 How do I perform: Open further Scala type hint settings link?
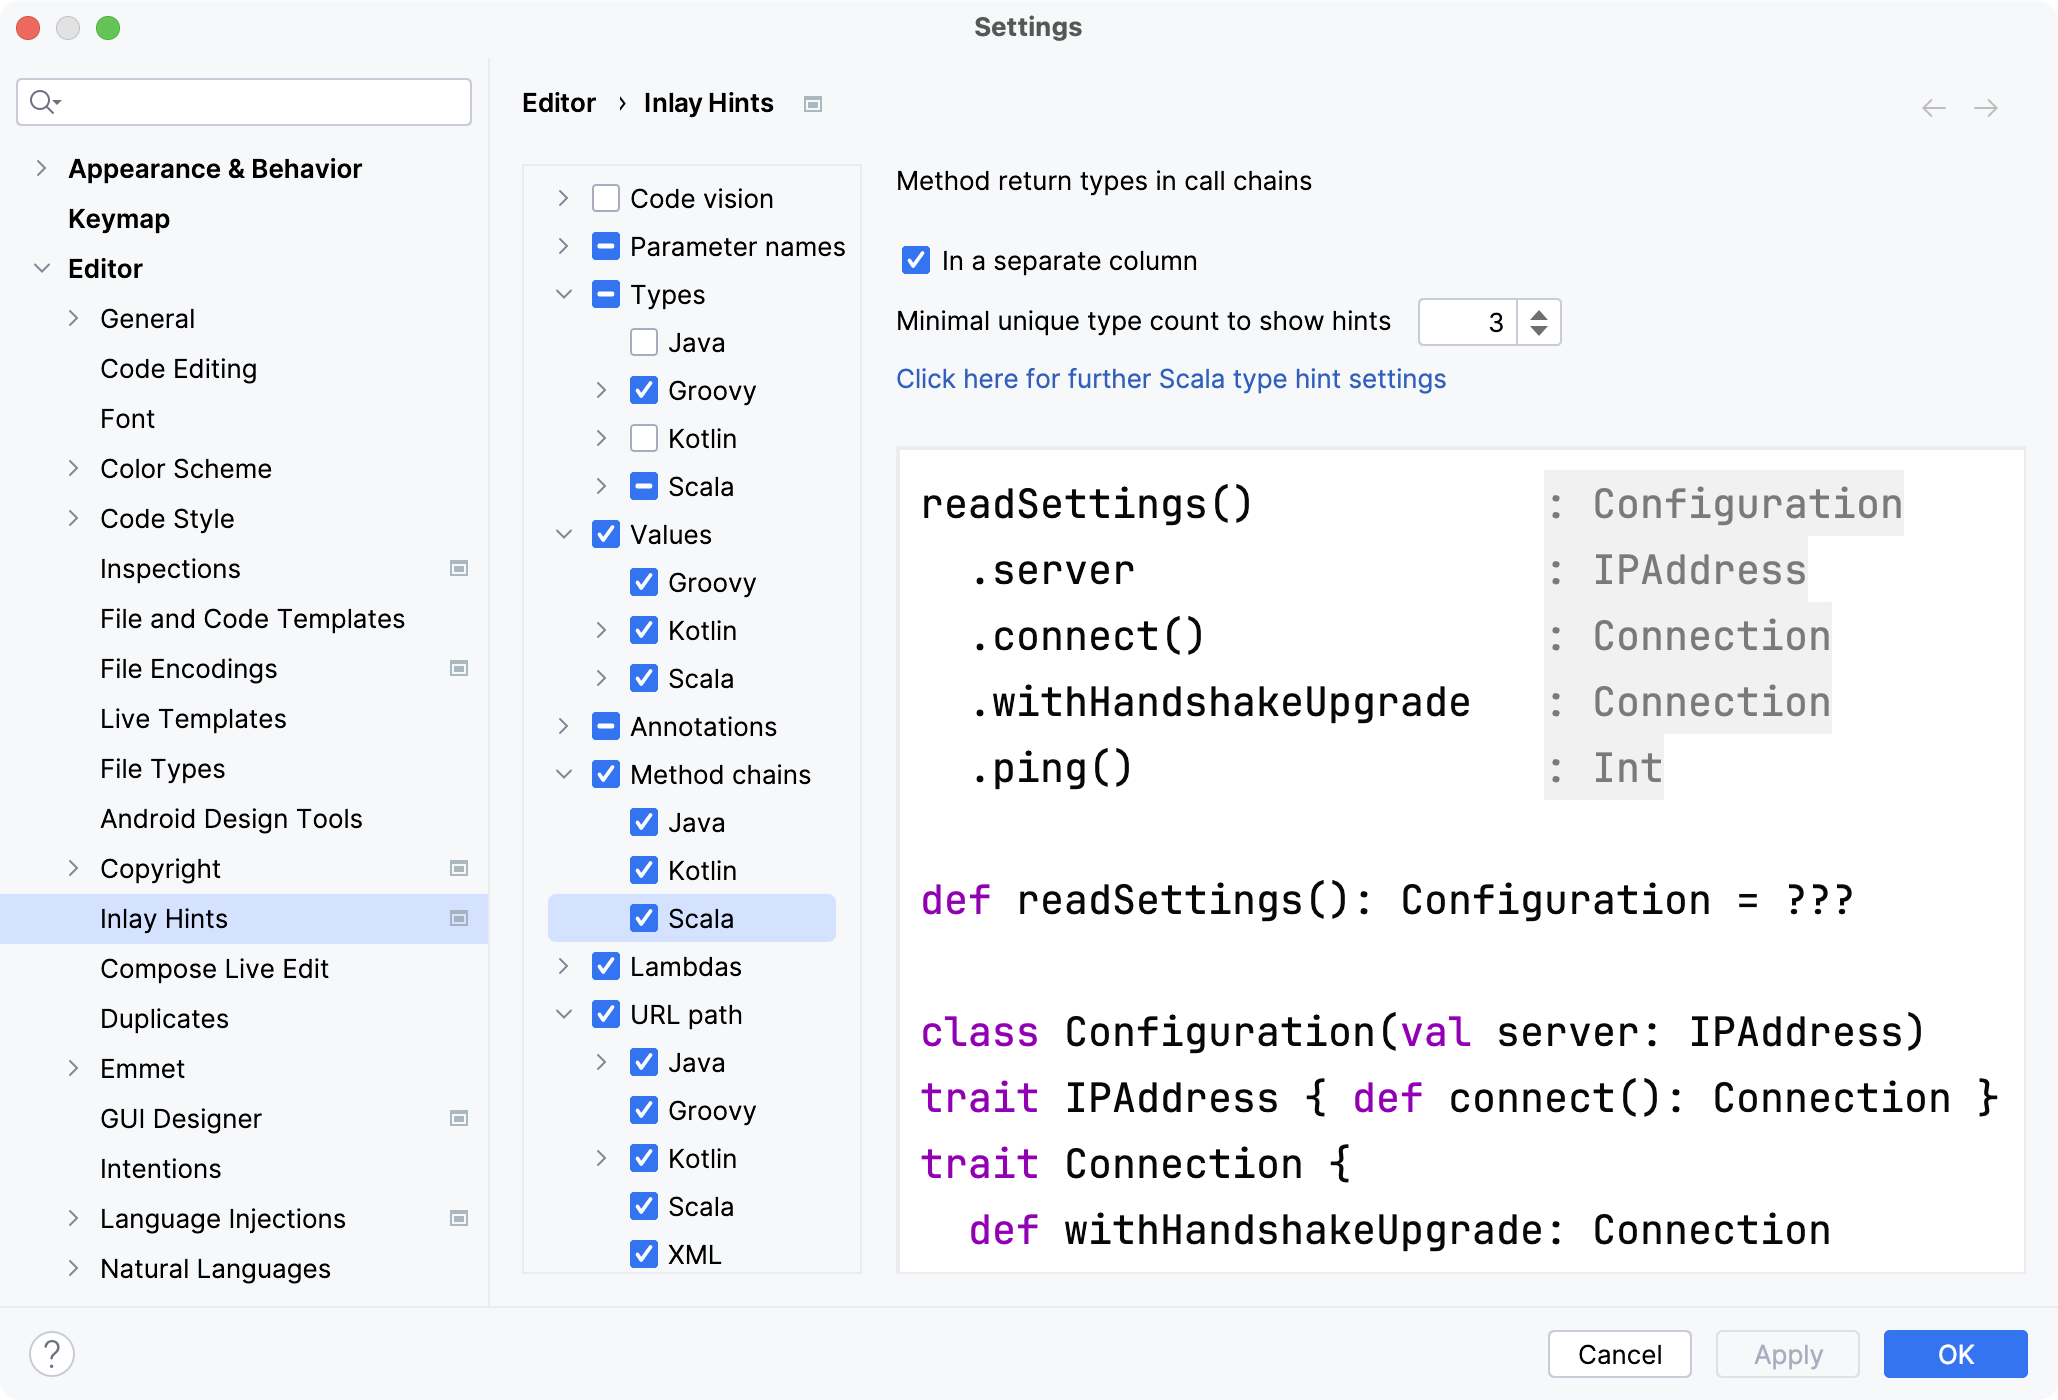tap(1170, 378)
